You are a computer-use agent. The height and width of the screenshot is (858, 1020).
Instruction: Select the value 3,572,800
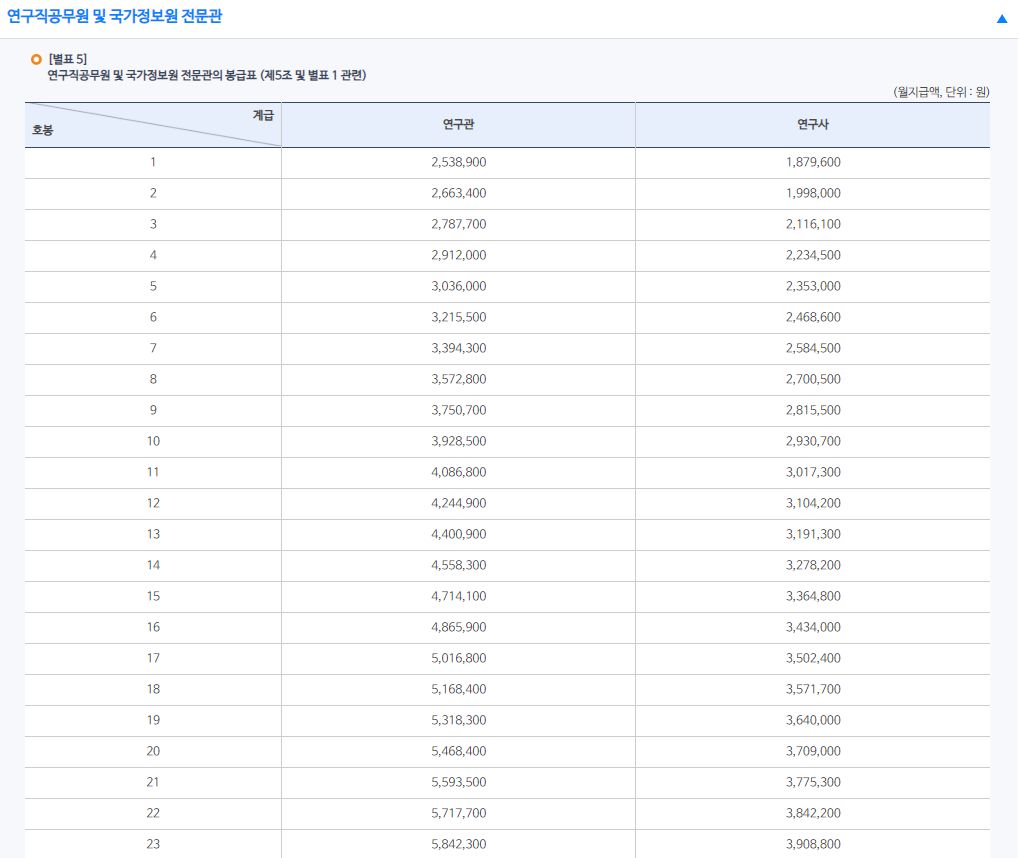coord(459,379)
